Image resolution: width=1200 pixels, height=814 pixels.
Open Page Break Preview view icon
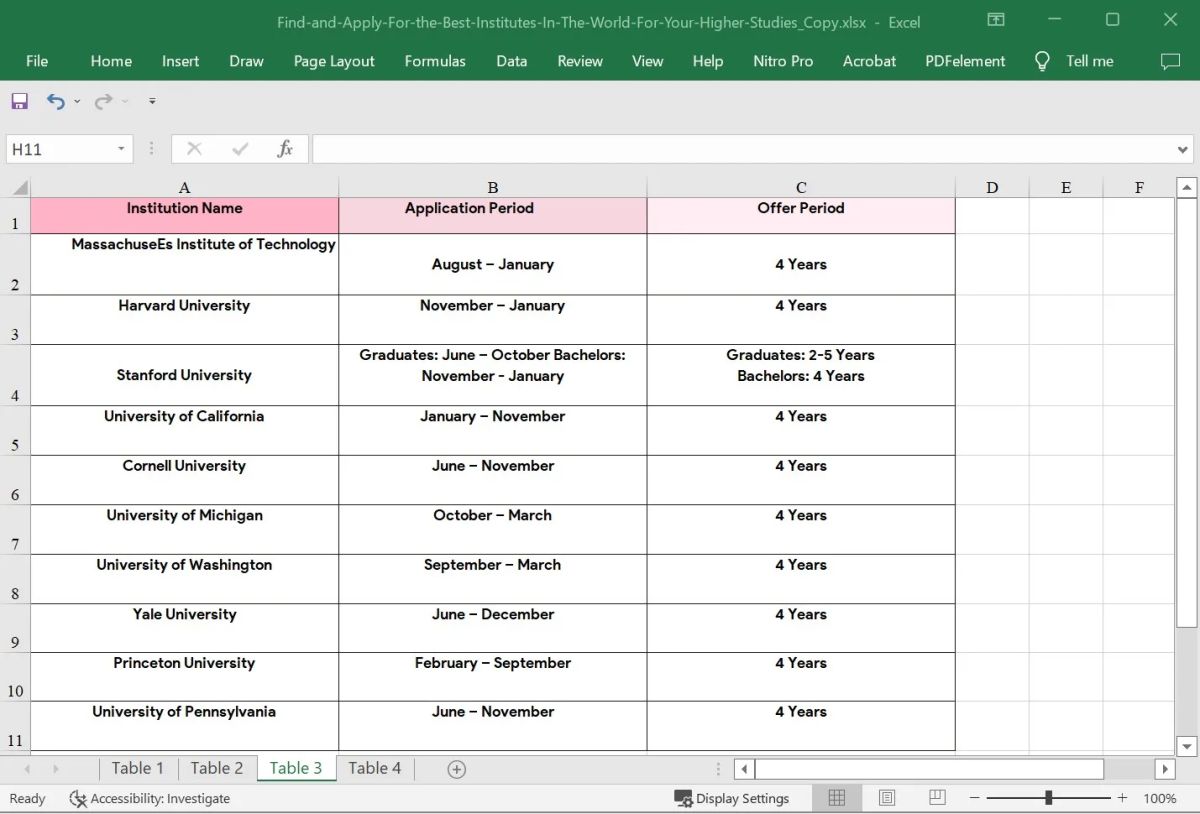[936, 797]
